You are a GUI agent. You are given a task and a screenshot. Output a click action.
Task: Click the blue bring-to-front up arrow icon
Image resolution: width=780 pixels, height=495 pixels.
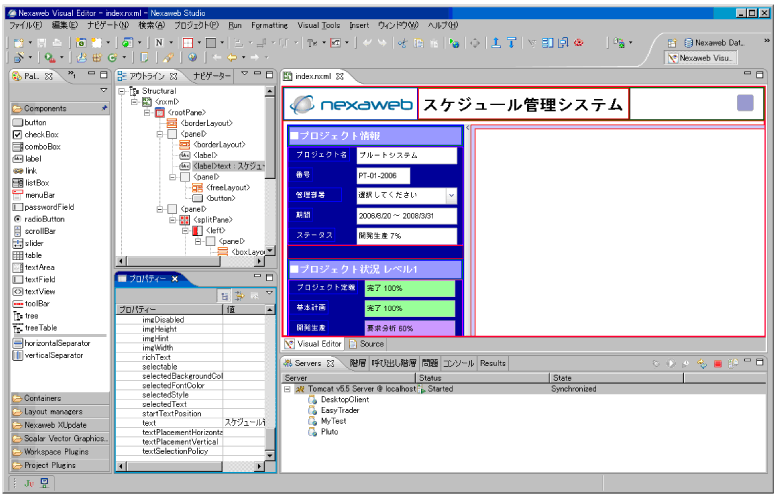495,43
